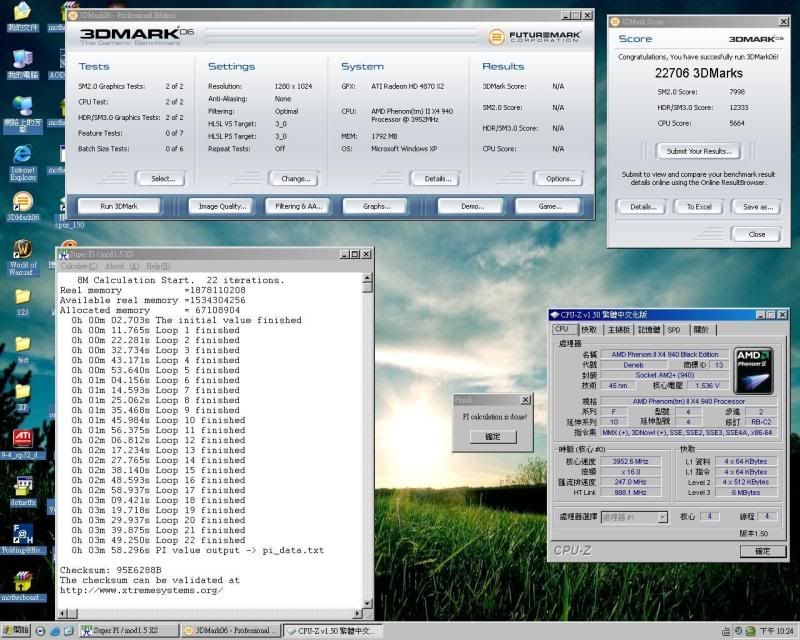Click Close button in 3DMark Score window
This screenshot has width=800, height=640.
[x=756, y=234]
